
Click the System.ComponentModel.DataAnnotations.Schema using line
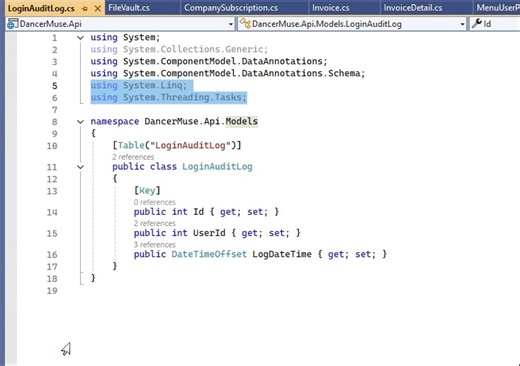(x=228, y=74)
